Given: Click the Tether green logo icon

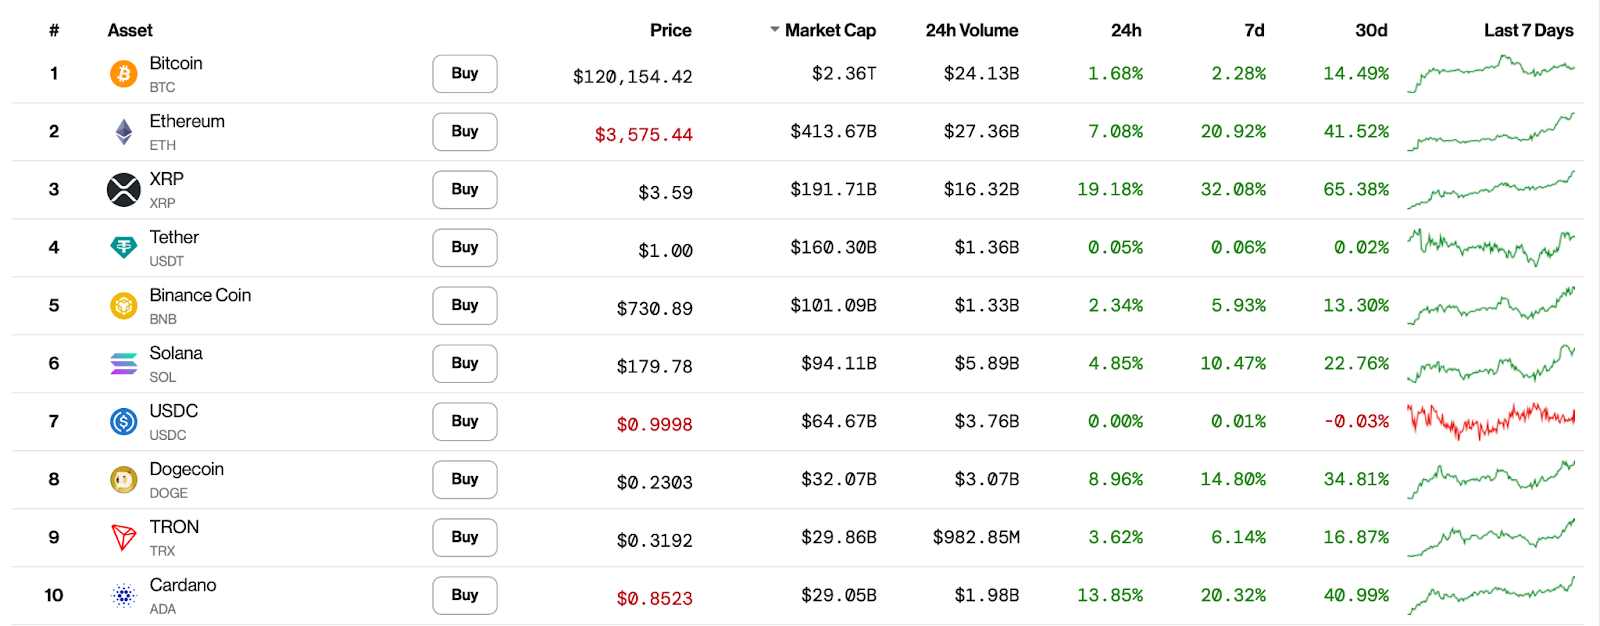Looking at the screenshot, I should click(123, 247).
